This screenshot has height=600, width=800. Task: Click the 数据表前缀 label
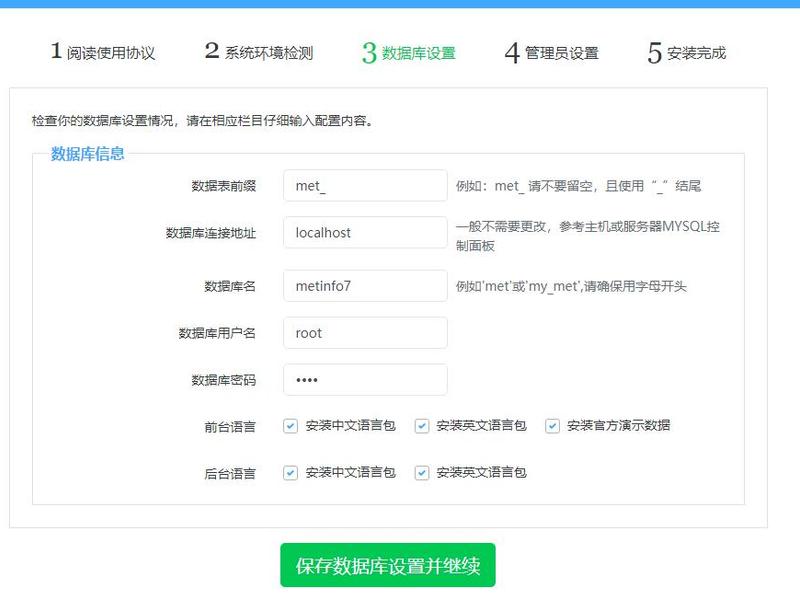click(x=223, y=186)
